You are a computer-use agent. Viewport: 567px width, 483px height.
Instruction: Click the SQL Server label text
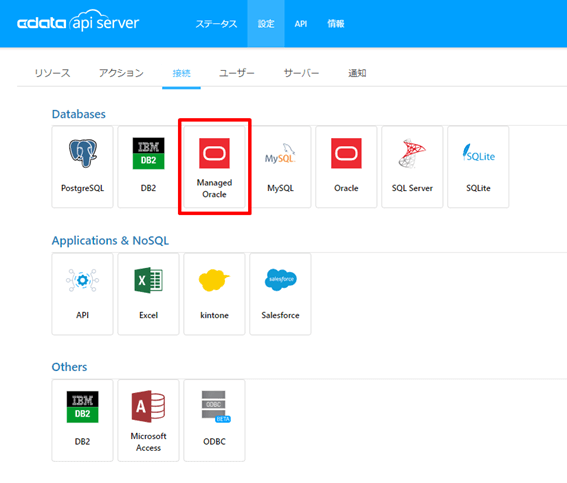click(x=412, y=188)
